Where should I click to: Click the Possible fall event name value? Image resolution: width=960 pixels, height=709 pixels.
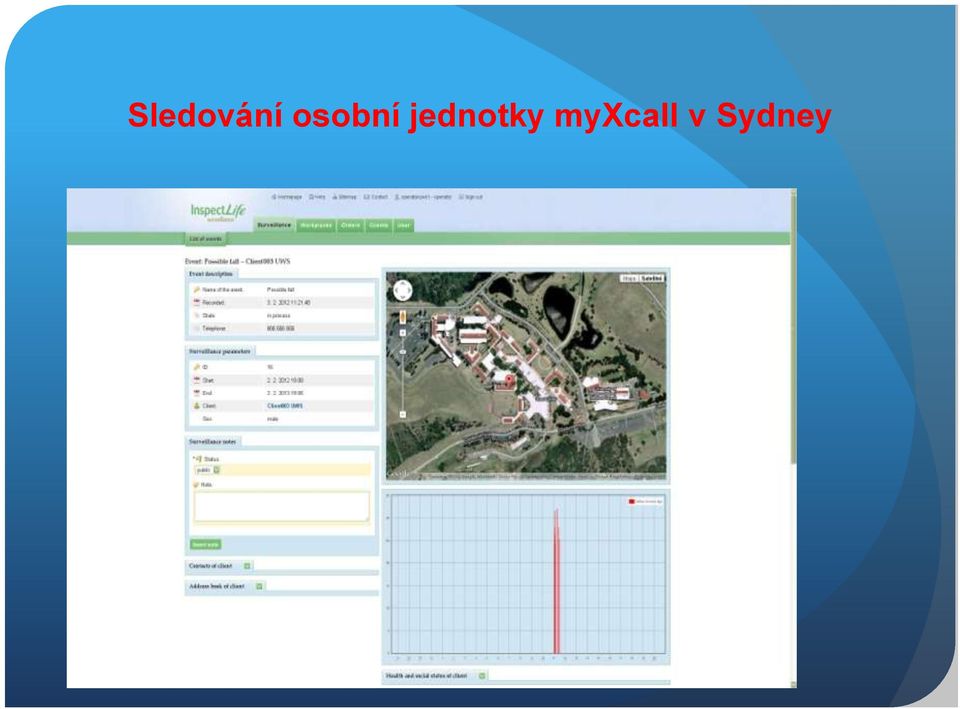tap(281, 290)
